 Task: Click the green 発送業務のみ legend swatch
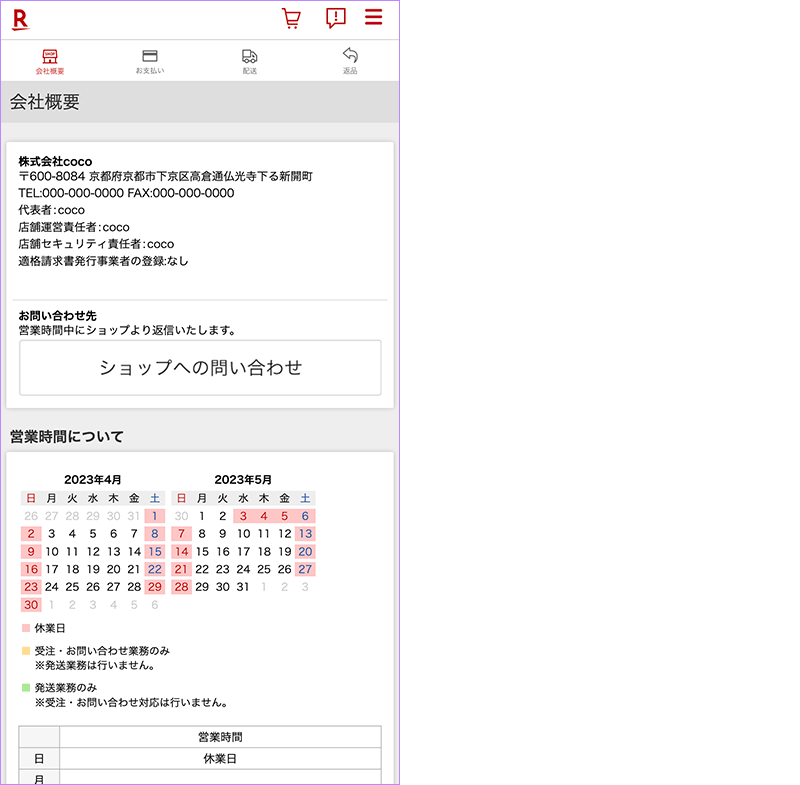[26, 688]
